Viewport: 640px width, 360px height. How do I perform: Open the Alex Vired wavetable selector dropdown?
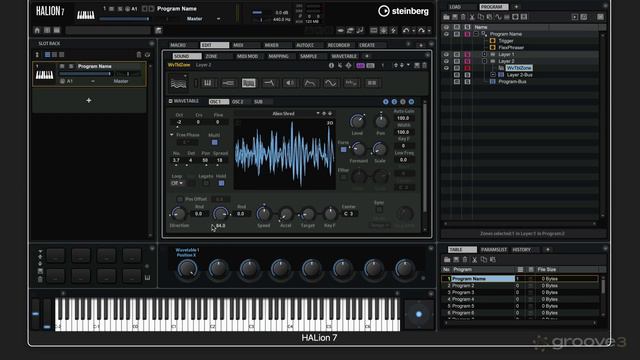(x=318, y=113)
